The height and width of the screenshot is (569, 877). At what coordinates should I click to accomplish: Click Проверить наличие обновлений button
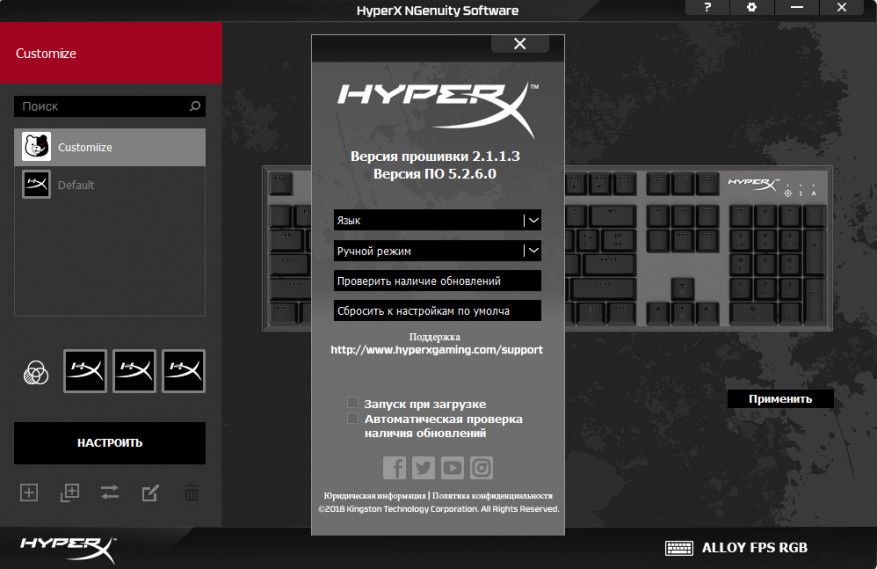click(437, 281)
